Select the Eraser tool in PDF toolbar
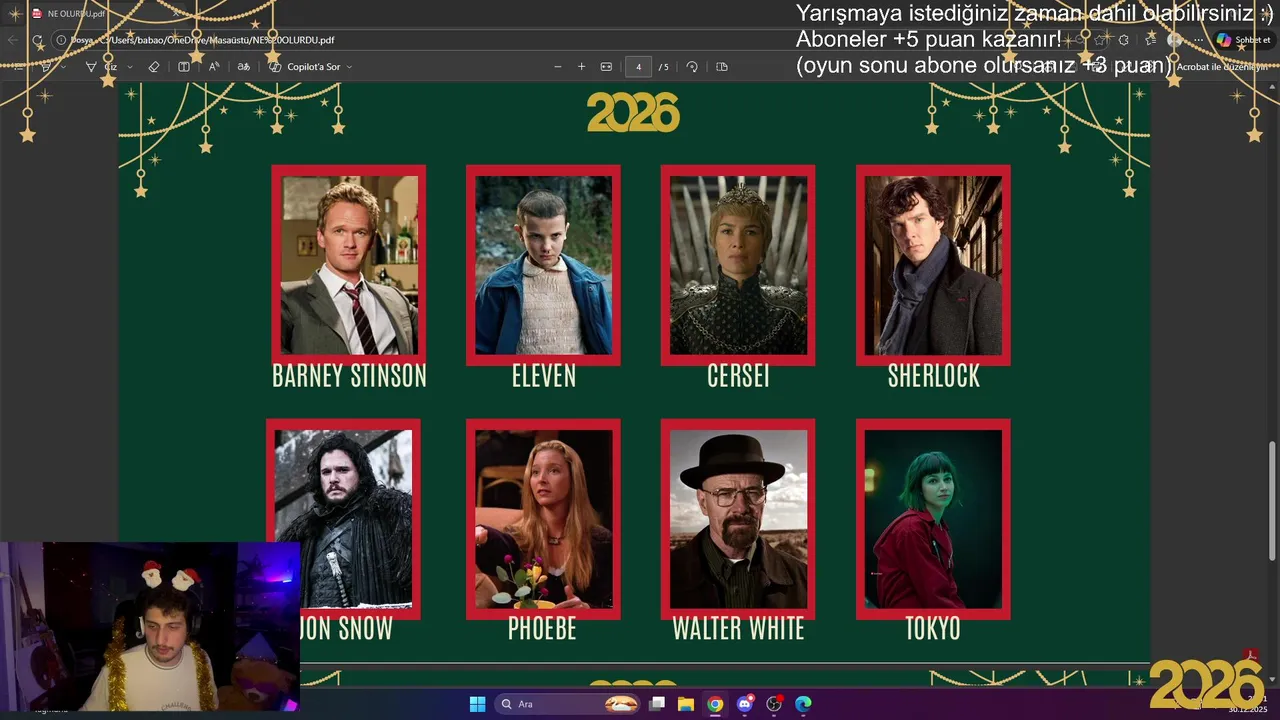Screen dimensions: 1280x720 pyautogui.click(x=153, y=67)
